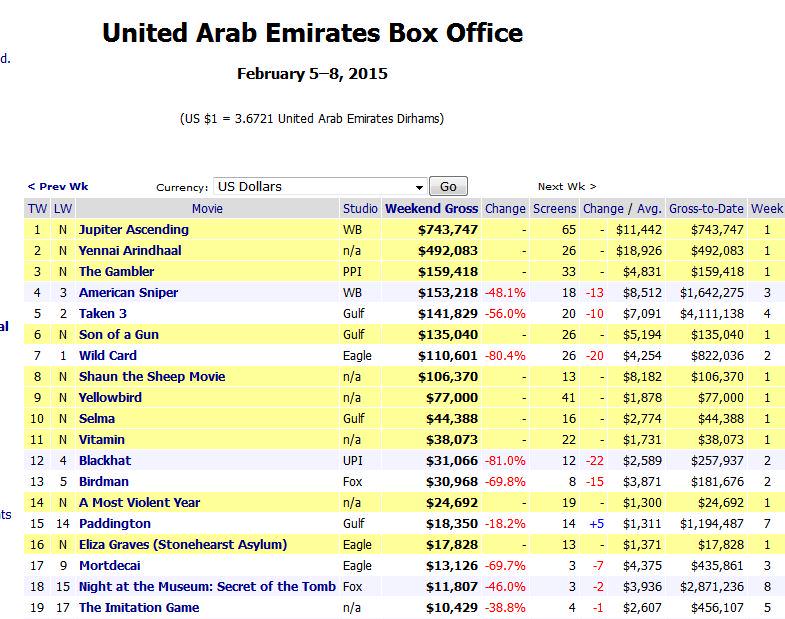Click the +5 screens change for Paddington
This screenshot has height=619, width=785.
(x=597, y=524)
